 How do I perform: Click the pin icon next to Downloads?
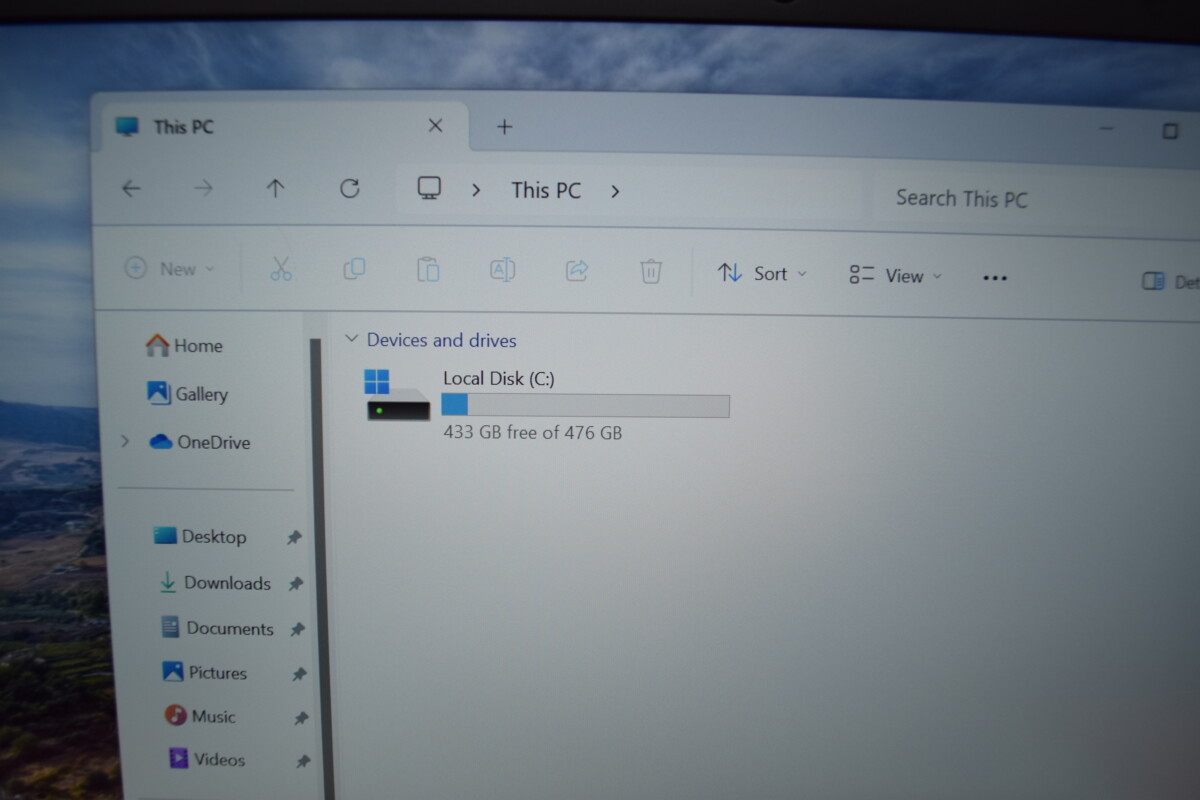click(295, 584)
